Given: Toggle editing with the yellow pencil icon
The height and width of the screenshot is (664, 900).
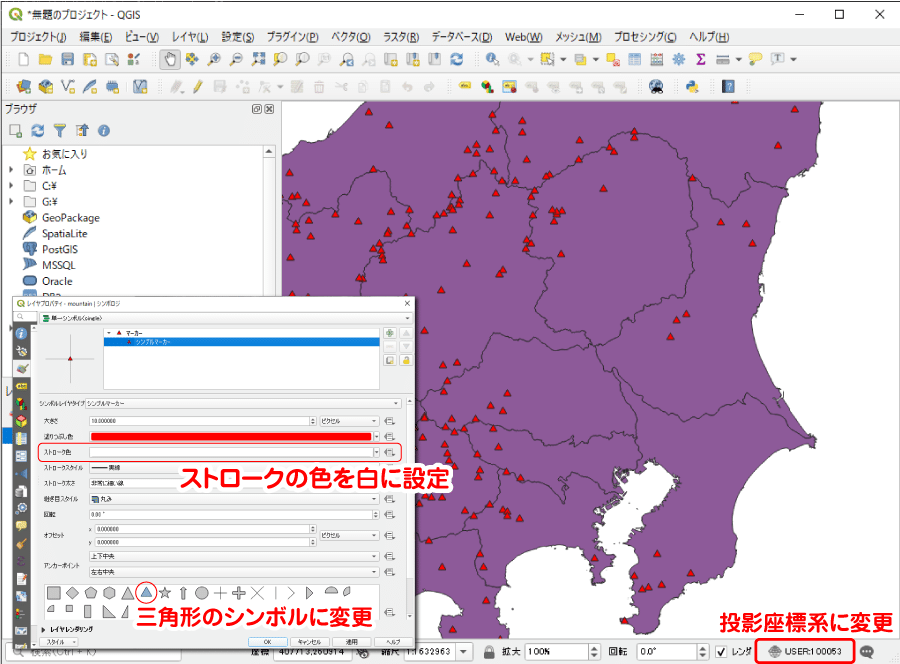Looking at the screenshot, I should (197, 87).
